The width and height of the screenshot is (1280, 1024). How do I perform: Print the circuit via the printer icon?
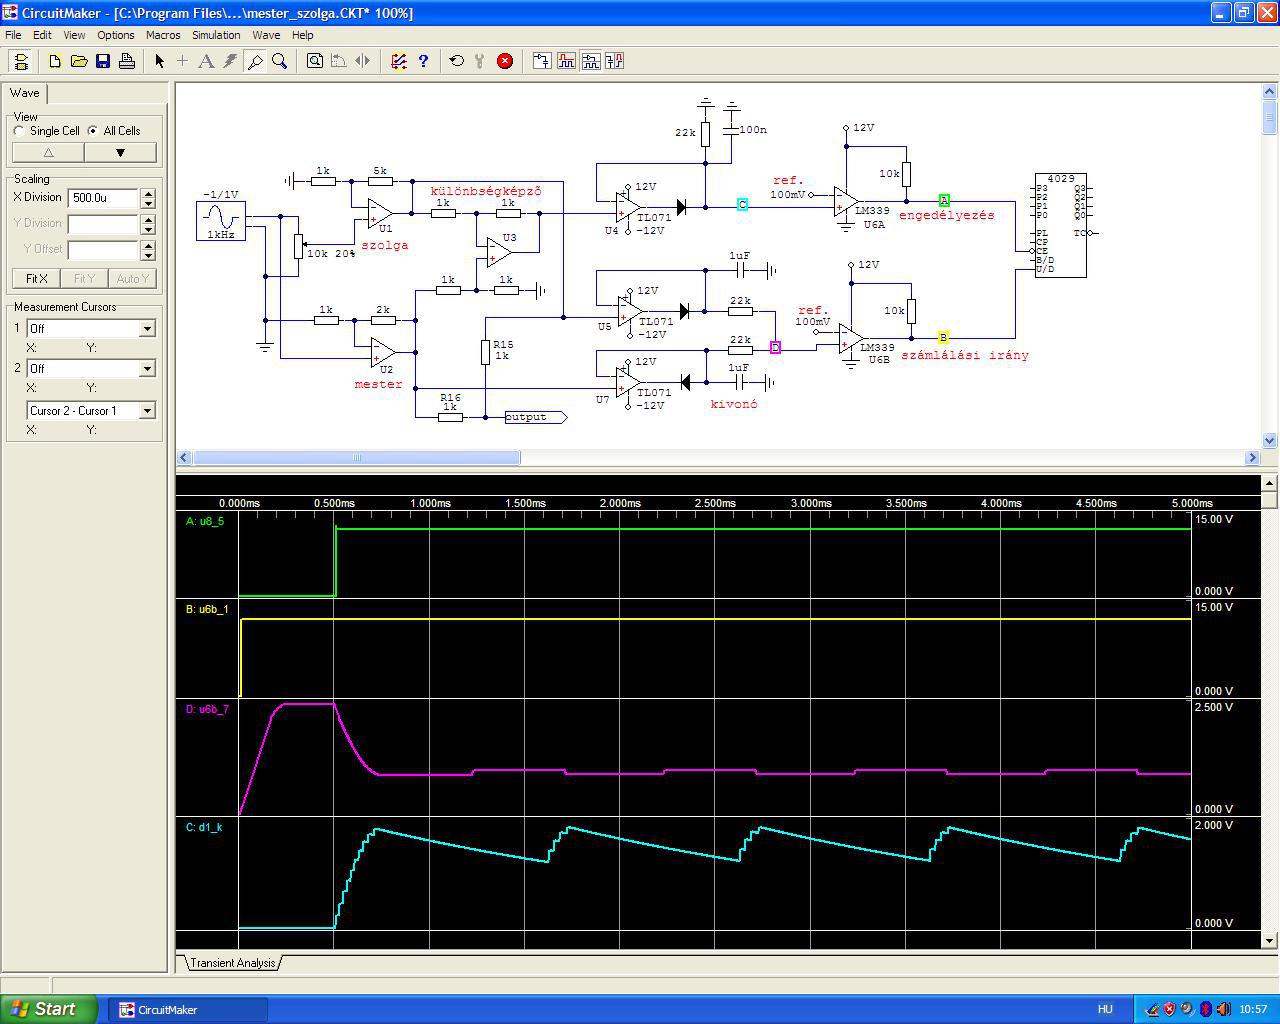pyautogui.click(x=127, y=61)
